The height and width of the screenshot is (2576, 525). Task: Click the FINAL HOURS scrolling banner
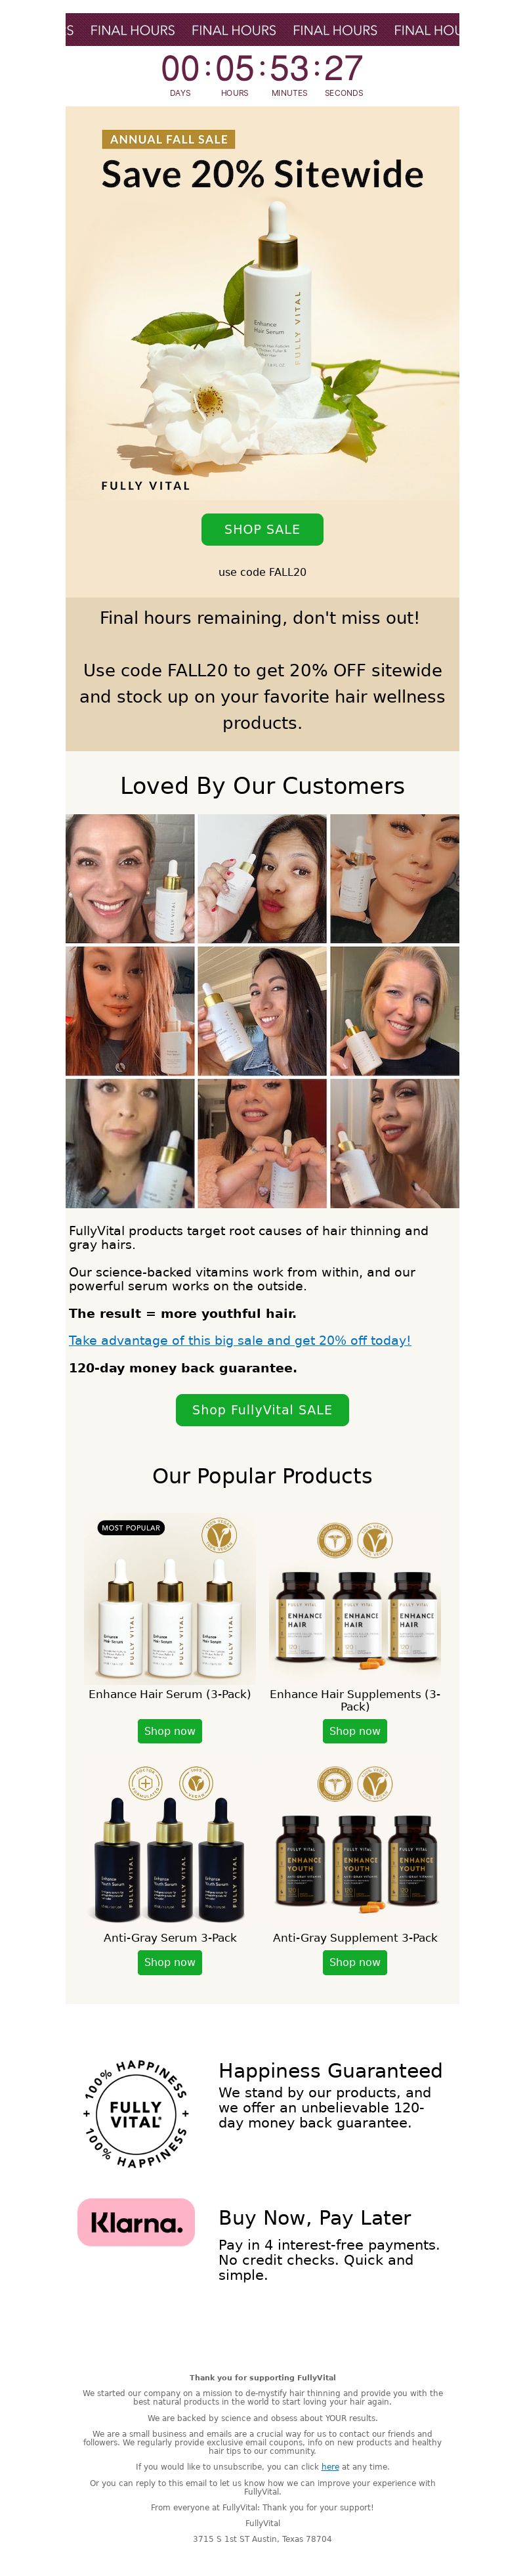click(262, 30)
